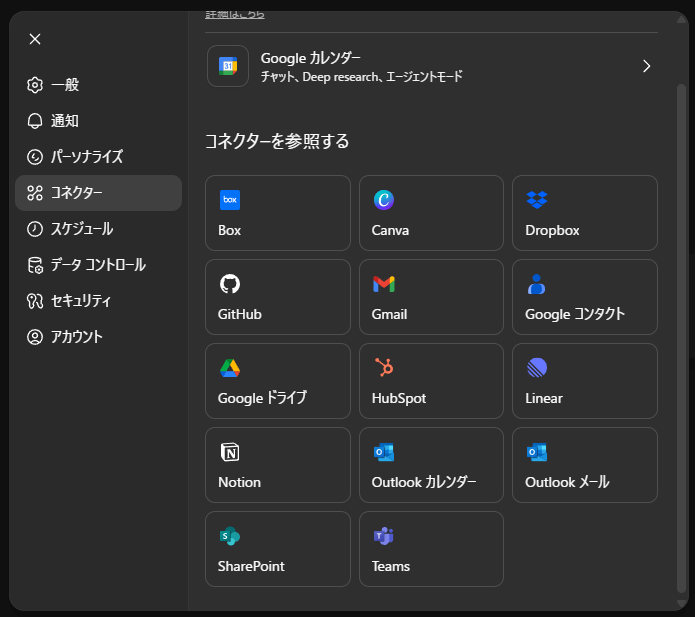
Task: Click the Linear logo icon
Action: tap(537, 368)
